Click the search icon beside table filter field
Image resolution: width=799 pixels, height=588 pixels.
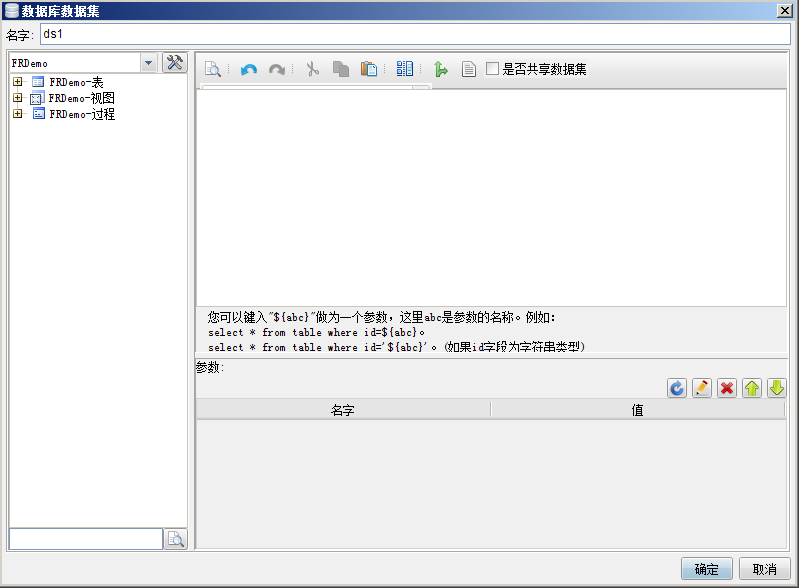176,539
